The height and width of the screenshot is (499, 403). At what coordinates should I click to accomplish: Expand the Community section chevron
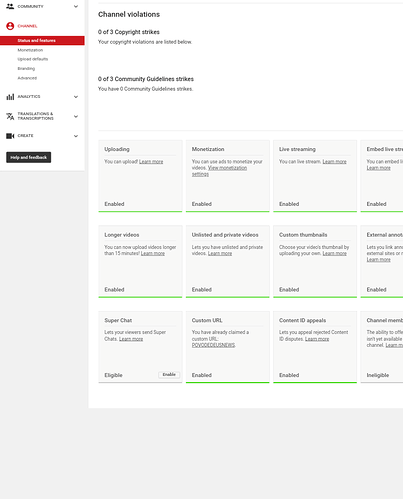click(x=76, y=6)
